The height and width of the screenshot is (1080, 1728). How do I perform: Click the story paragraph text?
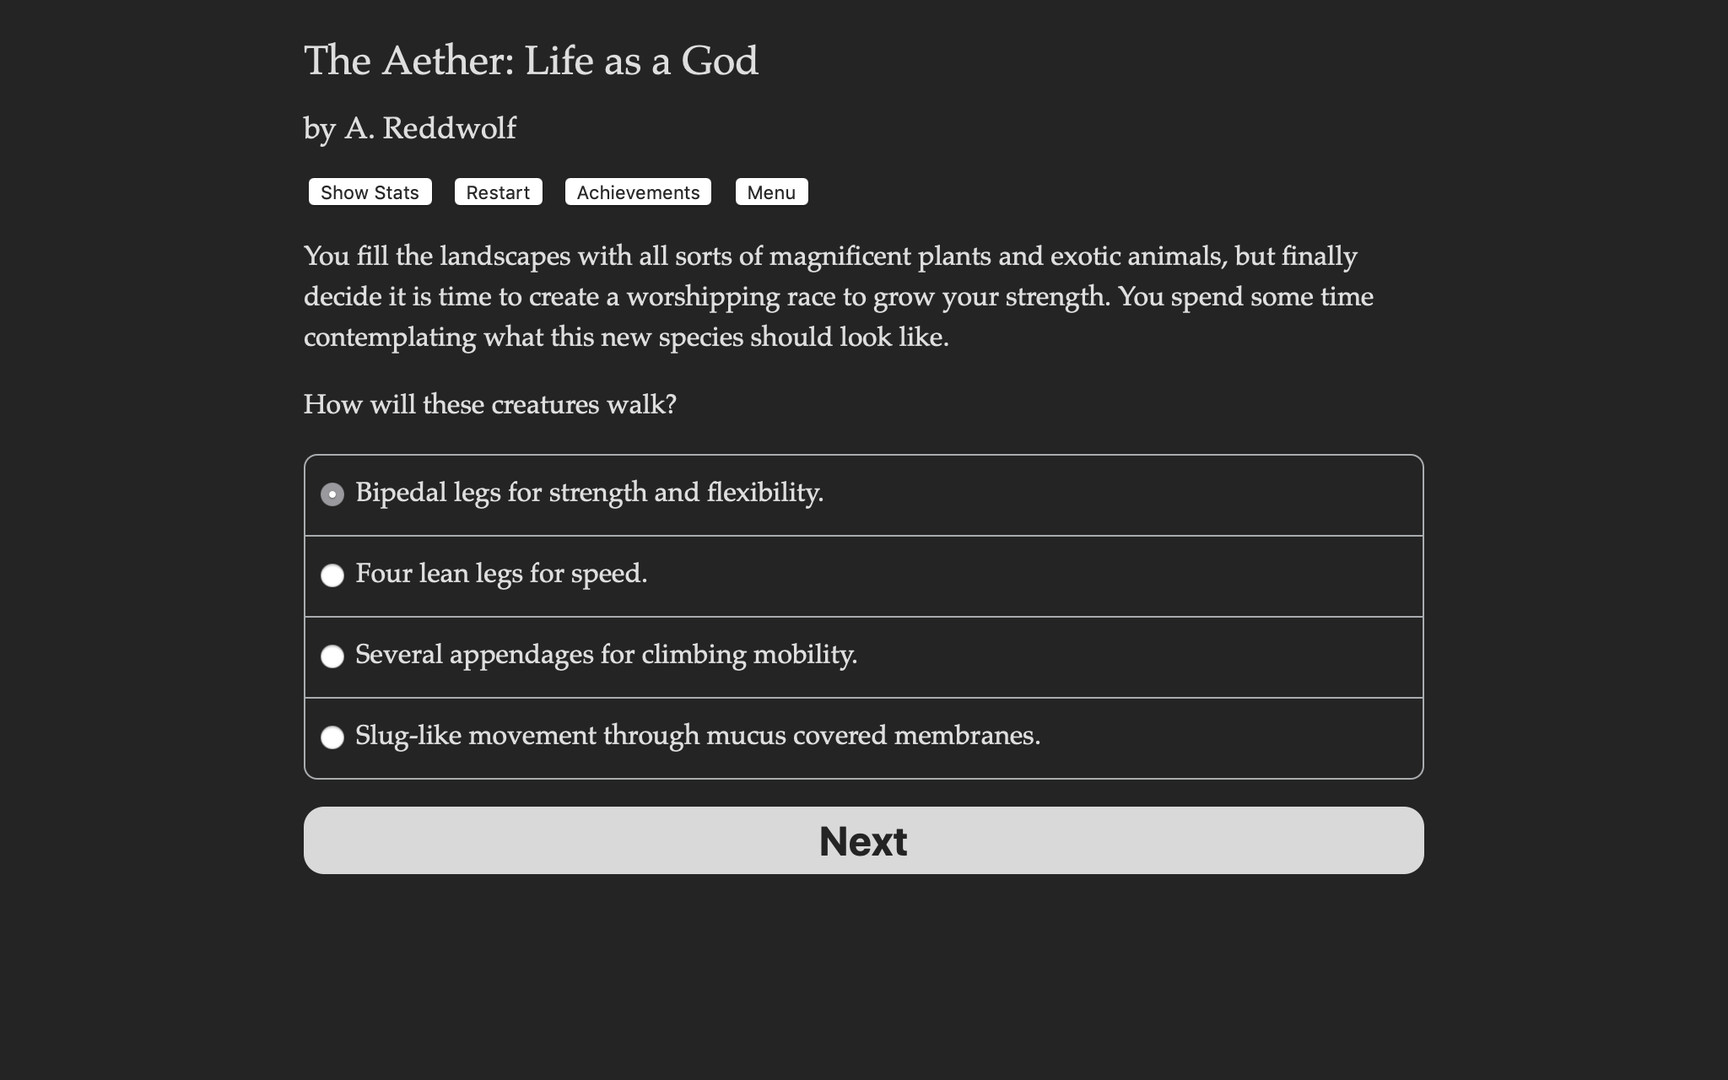[838, 296]
